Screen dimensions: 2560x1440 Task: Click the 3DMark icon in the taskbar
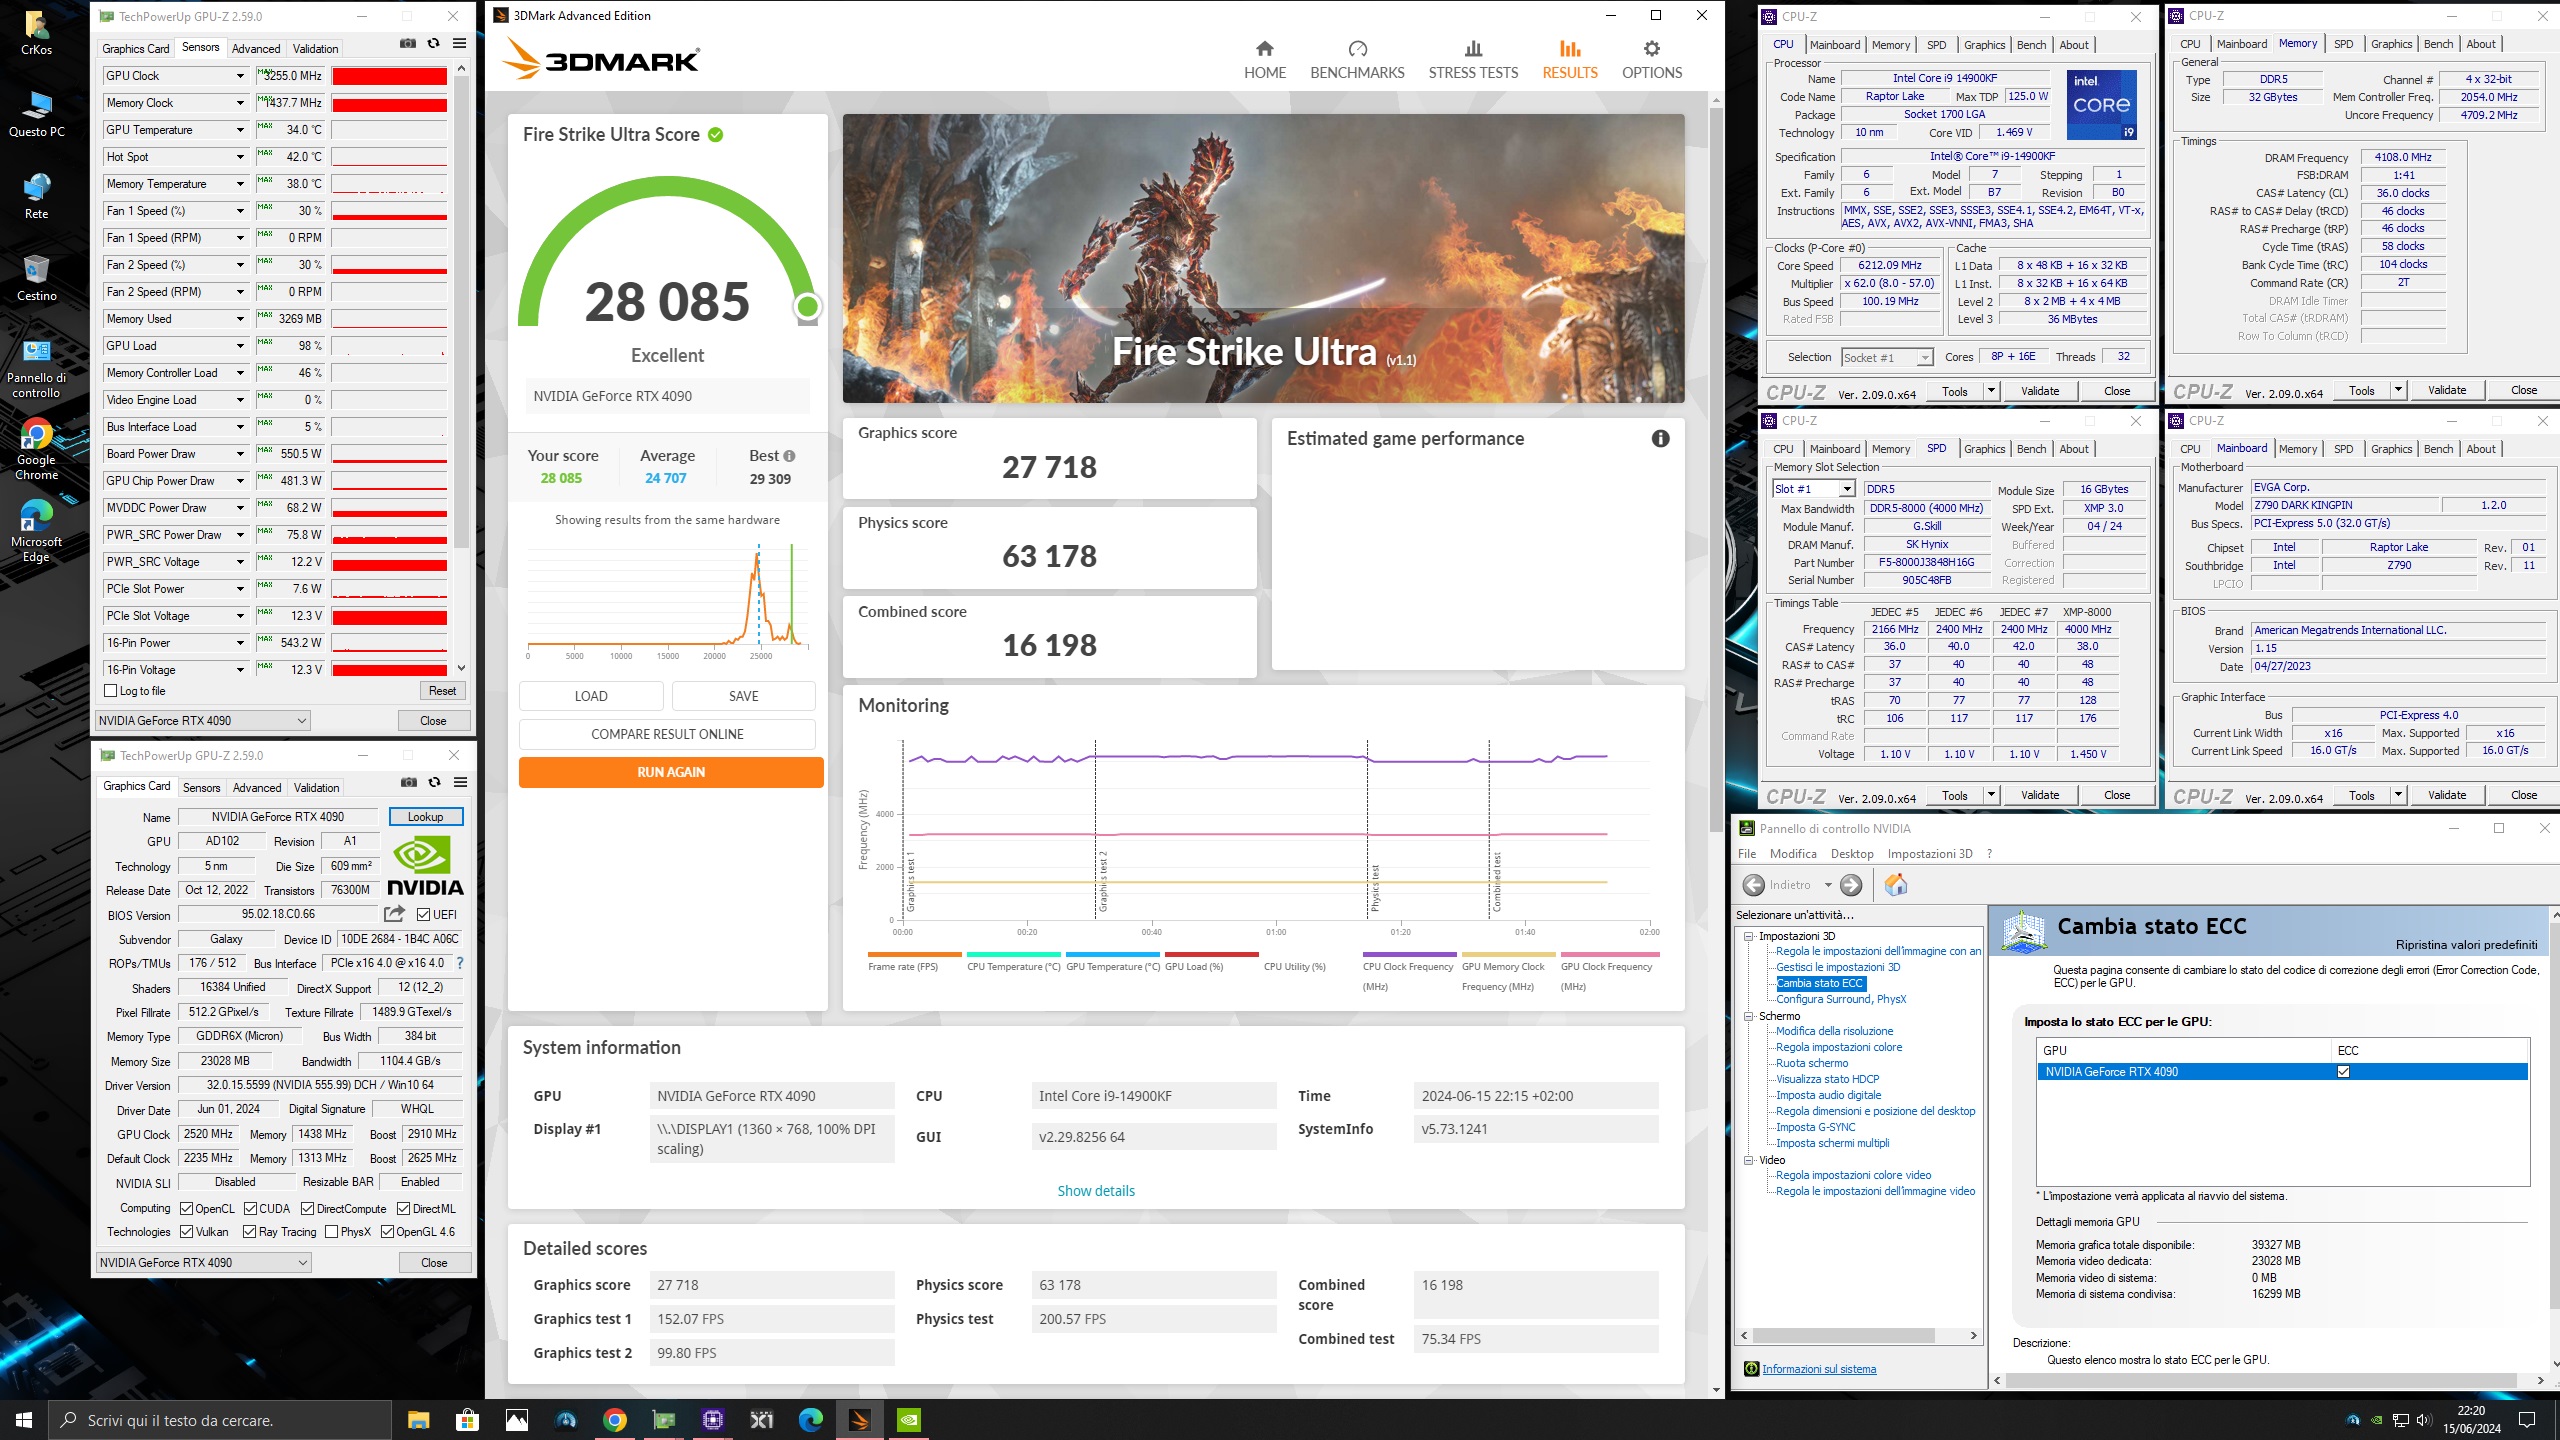(859, 1420)
